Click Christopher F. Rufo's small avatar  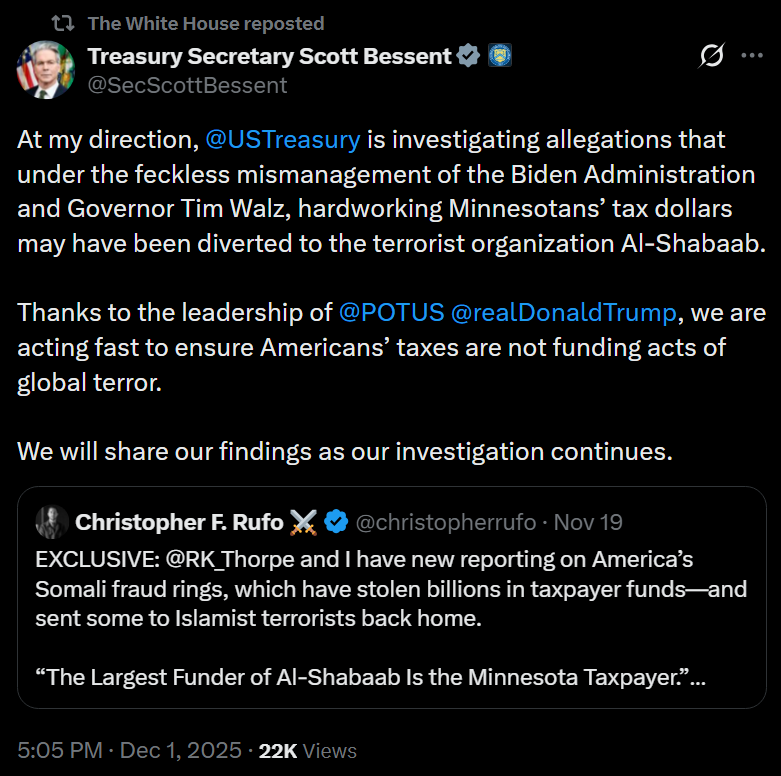51,521
